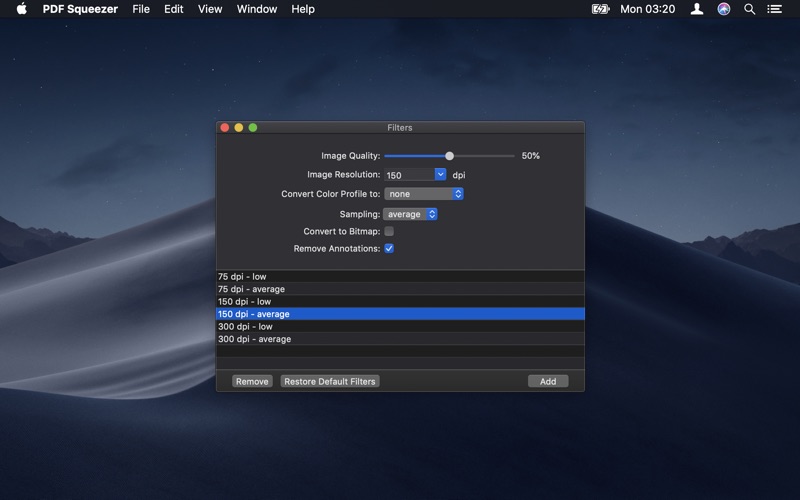Launch Siri from the menu bar
Image resolution: width=800 pixels, height=500 pixels.
(723, 9)
